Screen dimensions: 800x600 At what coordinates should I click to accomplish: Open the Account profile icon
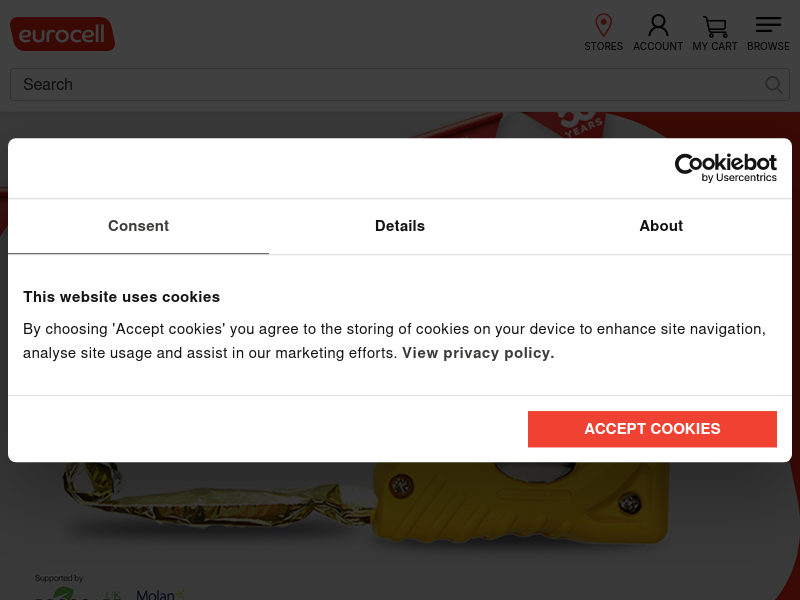tap(658, 26)
